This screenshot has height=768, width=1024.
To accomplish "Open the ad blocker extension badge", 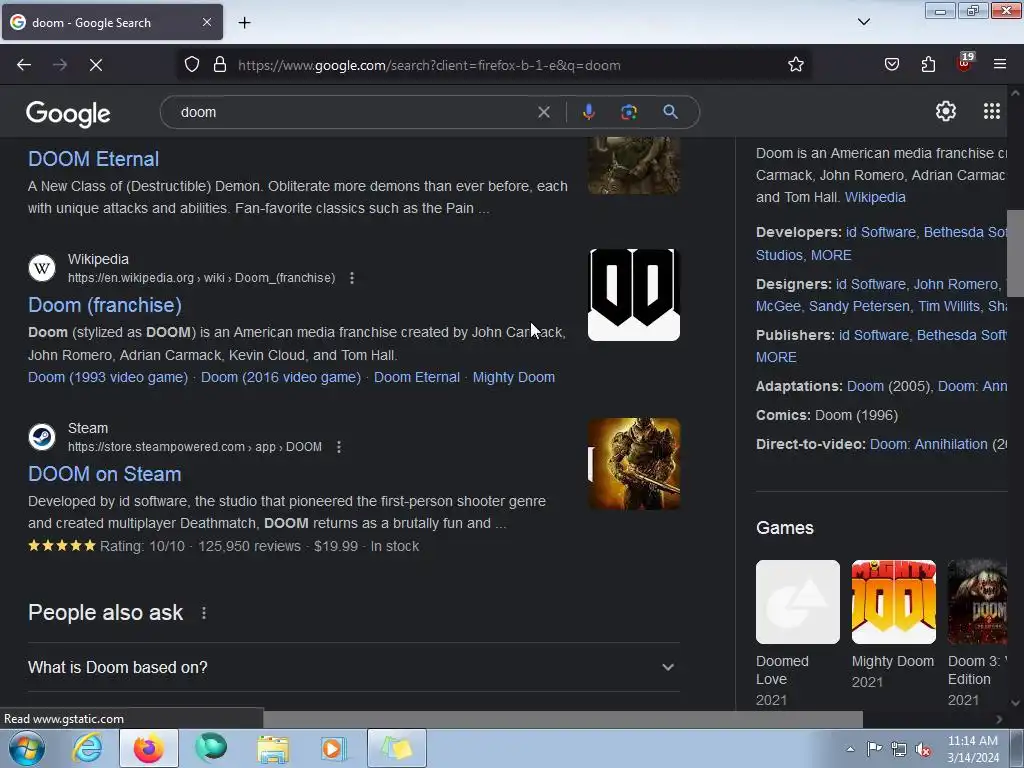I will click(965, 63).
